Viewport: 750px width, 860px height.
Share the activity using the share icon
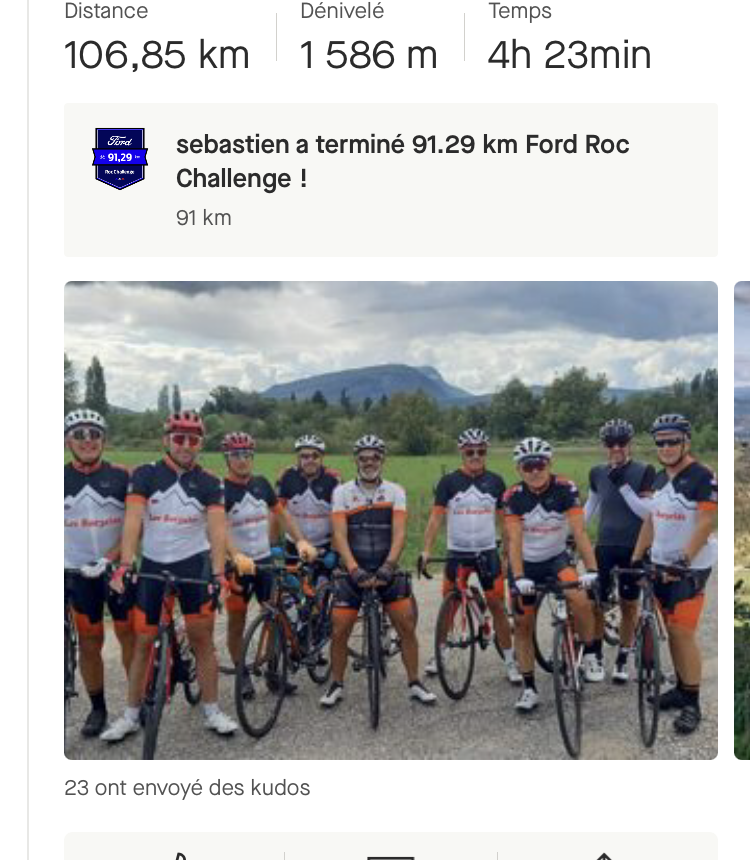point(604,856)
